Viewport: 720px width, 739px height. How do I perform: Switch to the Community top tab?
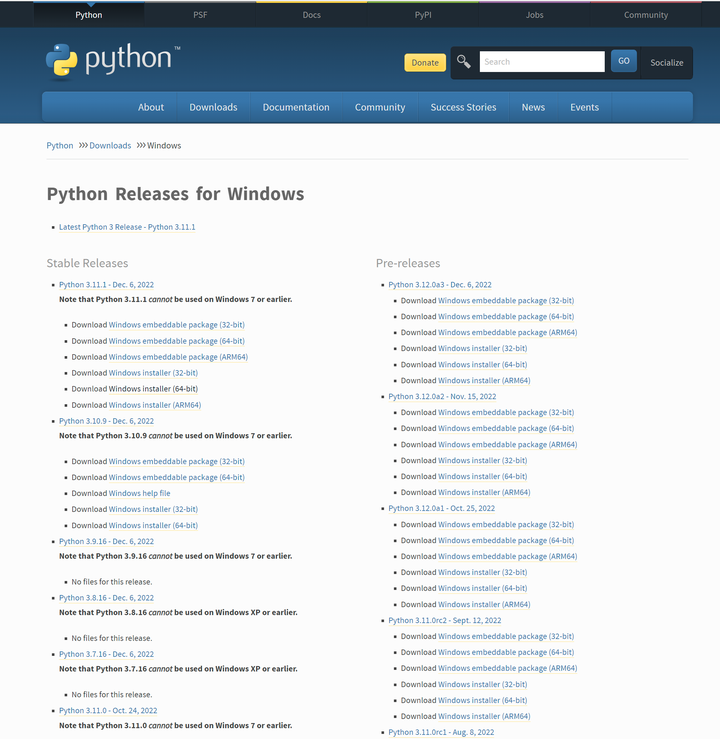click(646, 15)
